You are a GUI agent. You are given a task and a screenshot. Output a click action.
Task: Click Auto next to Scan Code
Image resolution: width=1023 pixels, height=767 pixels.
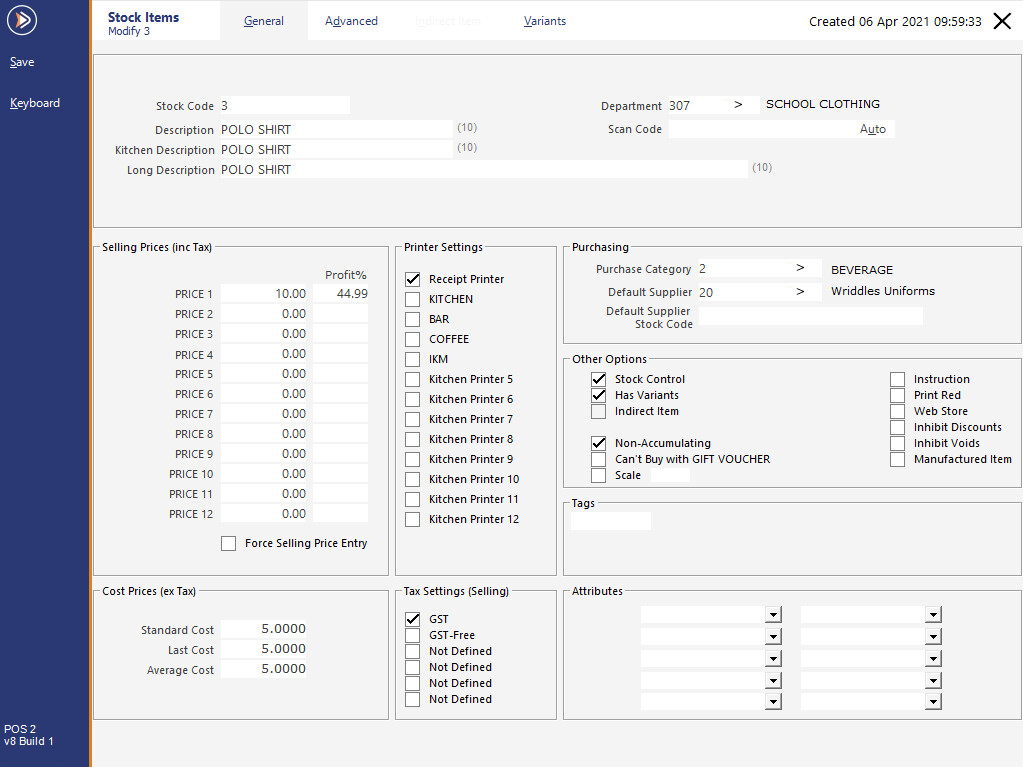(872, 129)
